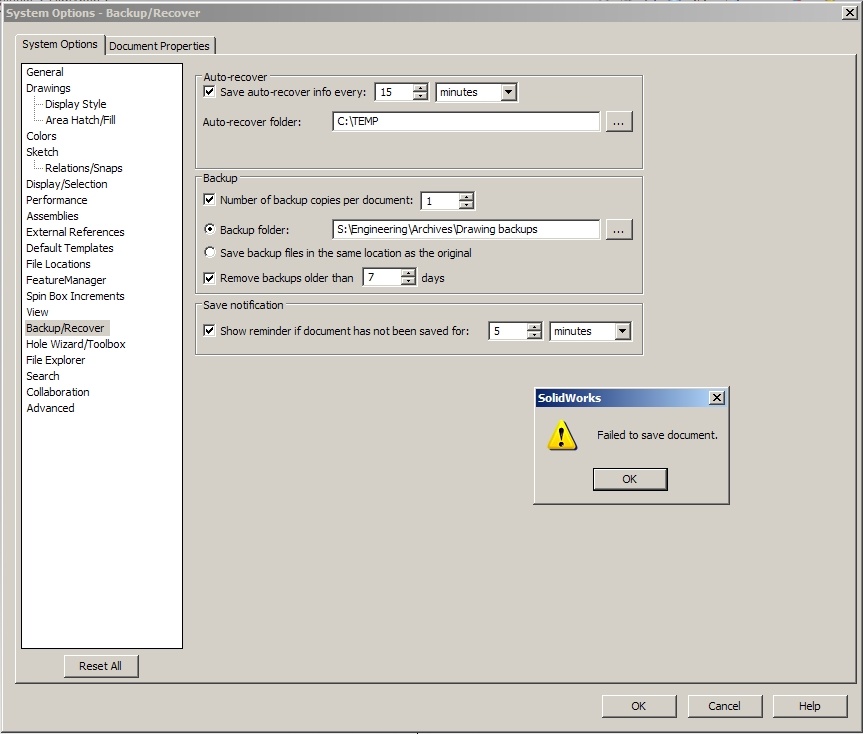The width and height of the screenshot is (863, 734).
Task: Select Collaboration option
Action: click(x=58, y=392)
